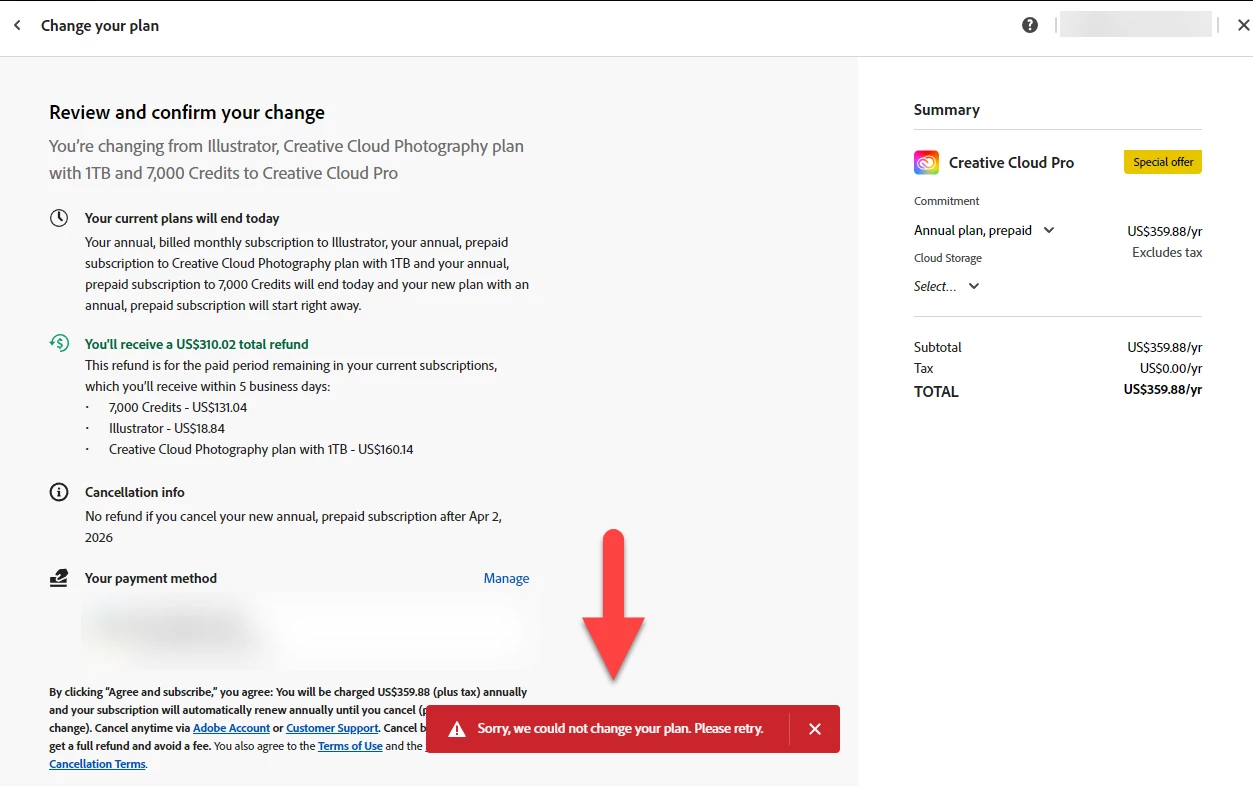This screenshot has width=1253, height=786.
Task: Click the 'Review and confirm your change' heading
Action: (x=187, y=112)
